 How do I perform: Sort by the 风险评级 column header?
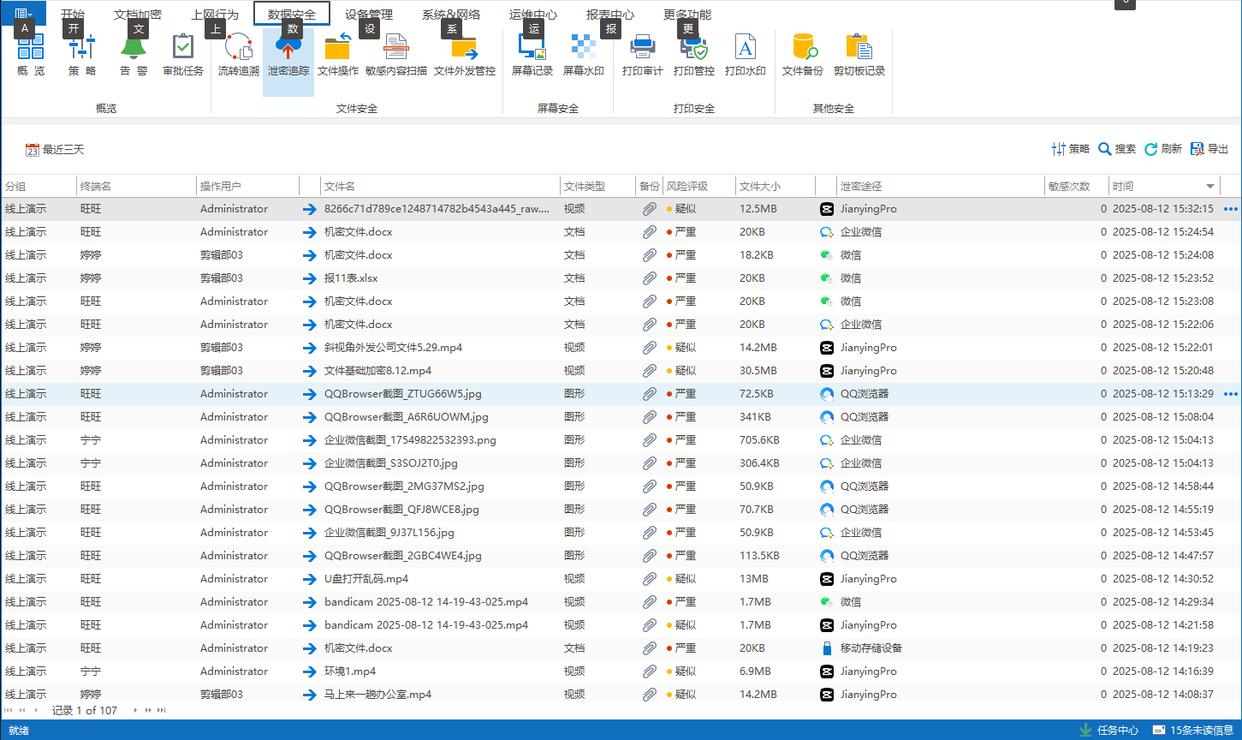(x=698, y=186)
